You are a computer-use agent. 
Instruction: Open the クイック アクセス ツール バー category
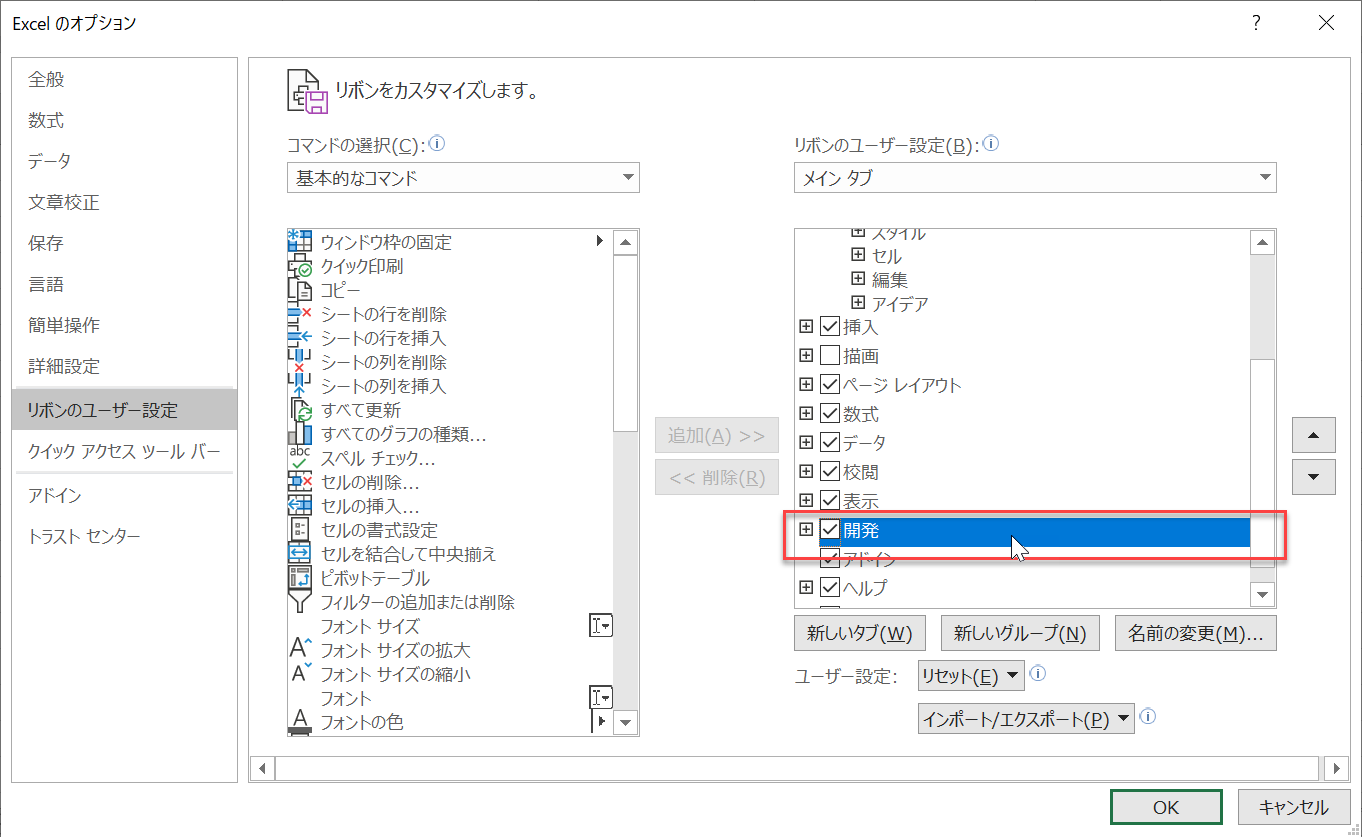(x=124, y=451)
